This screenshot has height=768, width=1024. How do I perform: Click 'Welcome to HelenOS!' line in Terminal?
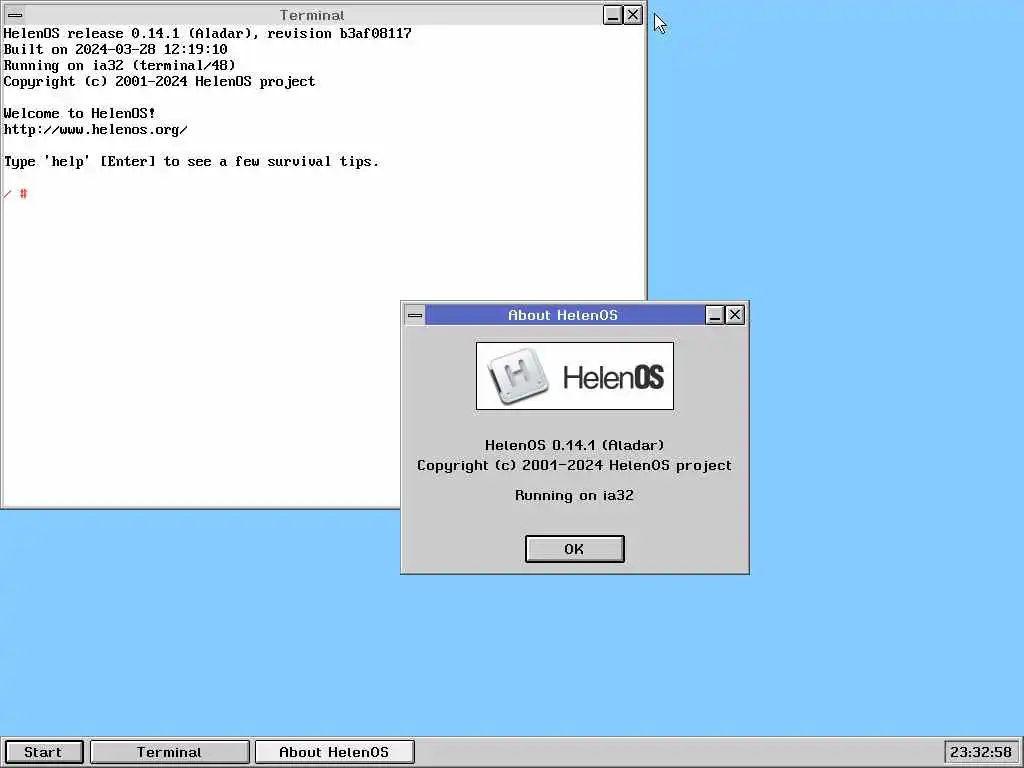tap(80, 113)
